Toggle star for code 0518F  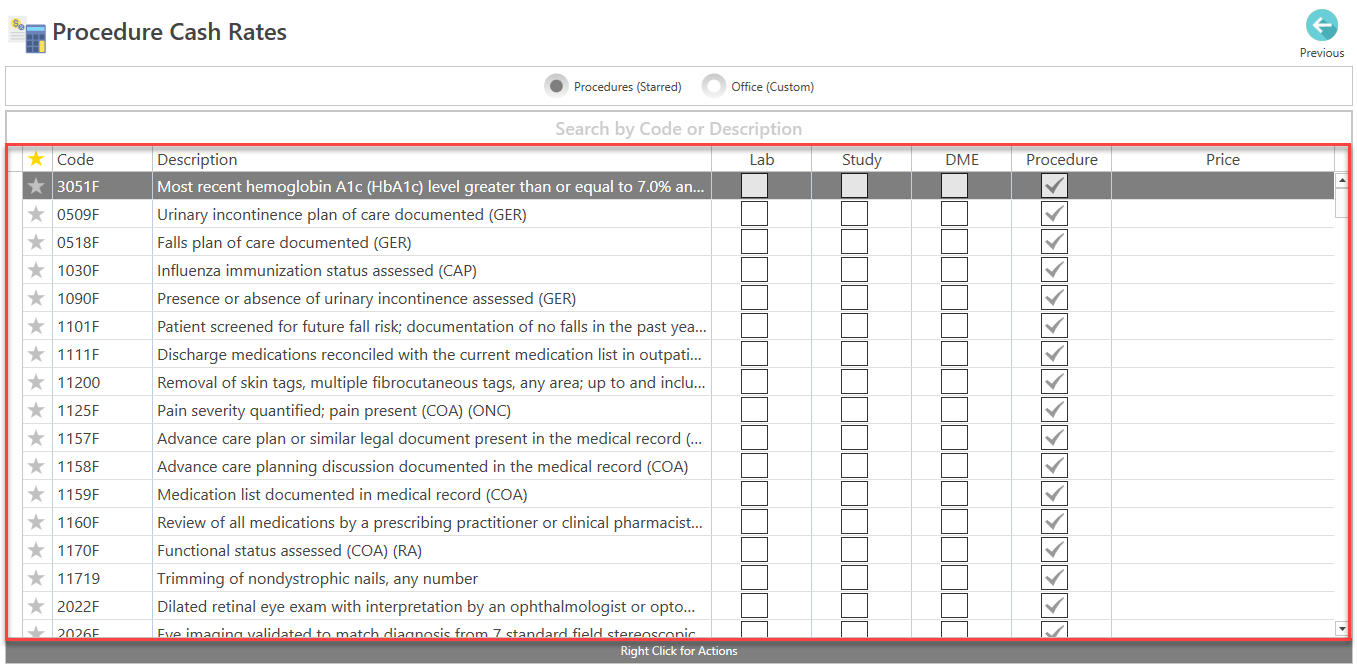pos(37,242)
